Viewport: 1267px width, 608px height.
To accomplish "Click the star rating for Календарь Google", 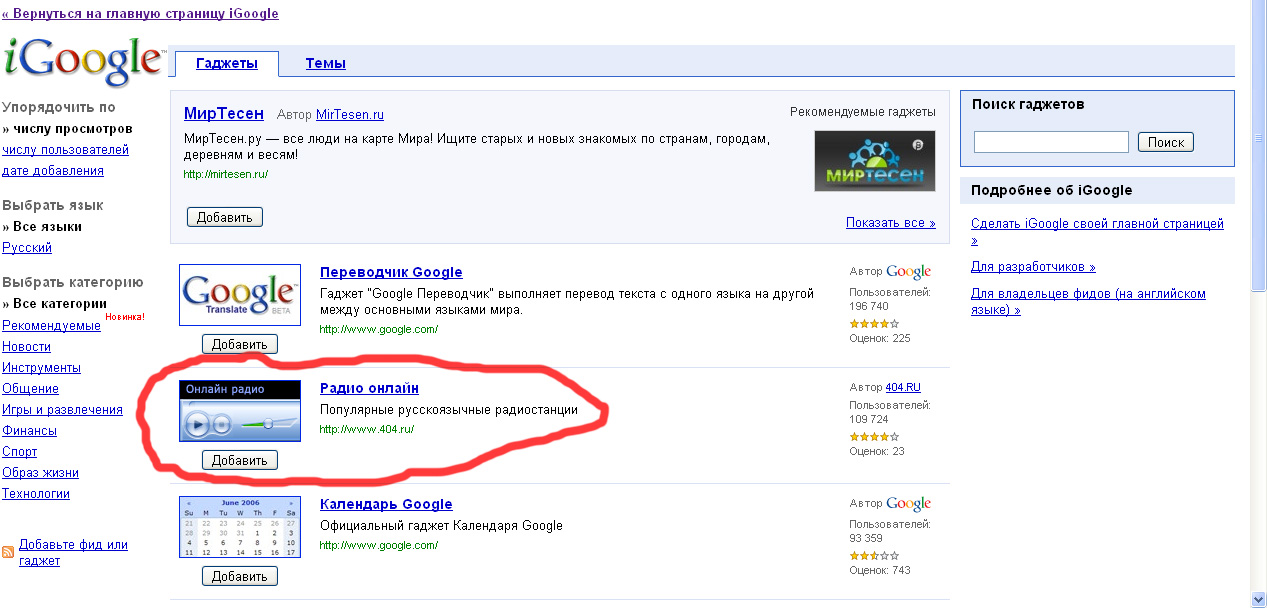I will coord(874,555).
